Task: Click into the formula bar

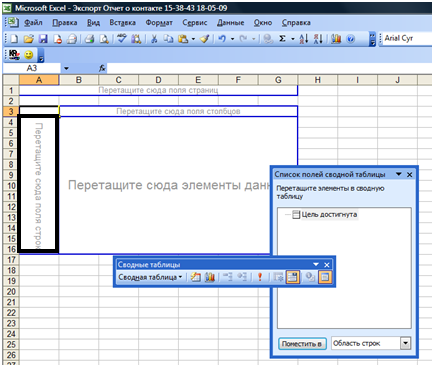Action: click(x=269, y=68)
